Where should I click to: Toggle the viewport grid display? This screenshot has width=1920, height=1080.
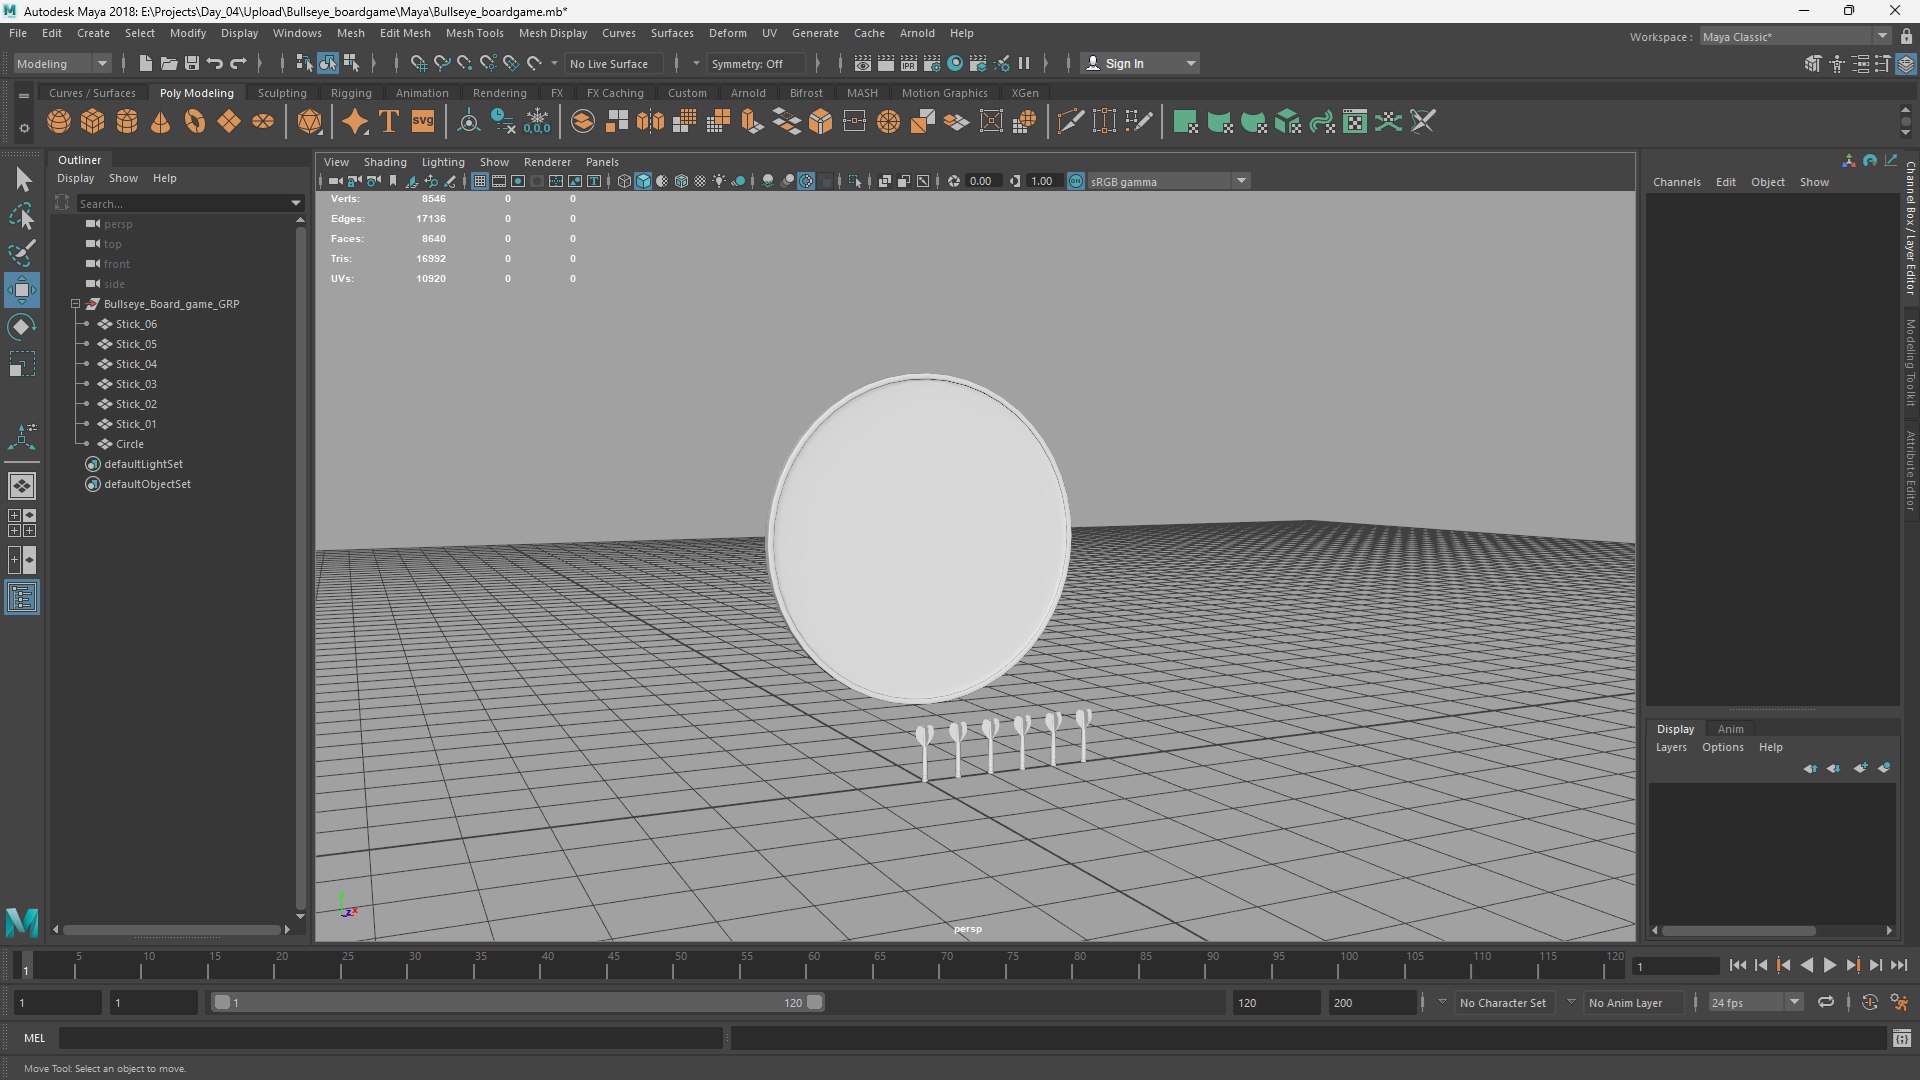click(480, 181)
